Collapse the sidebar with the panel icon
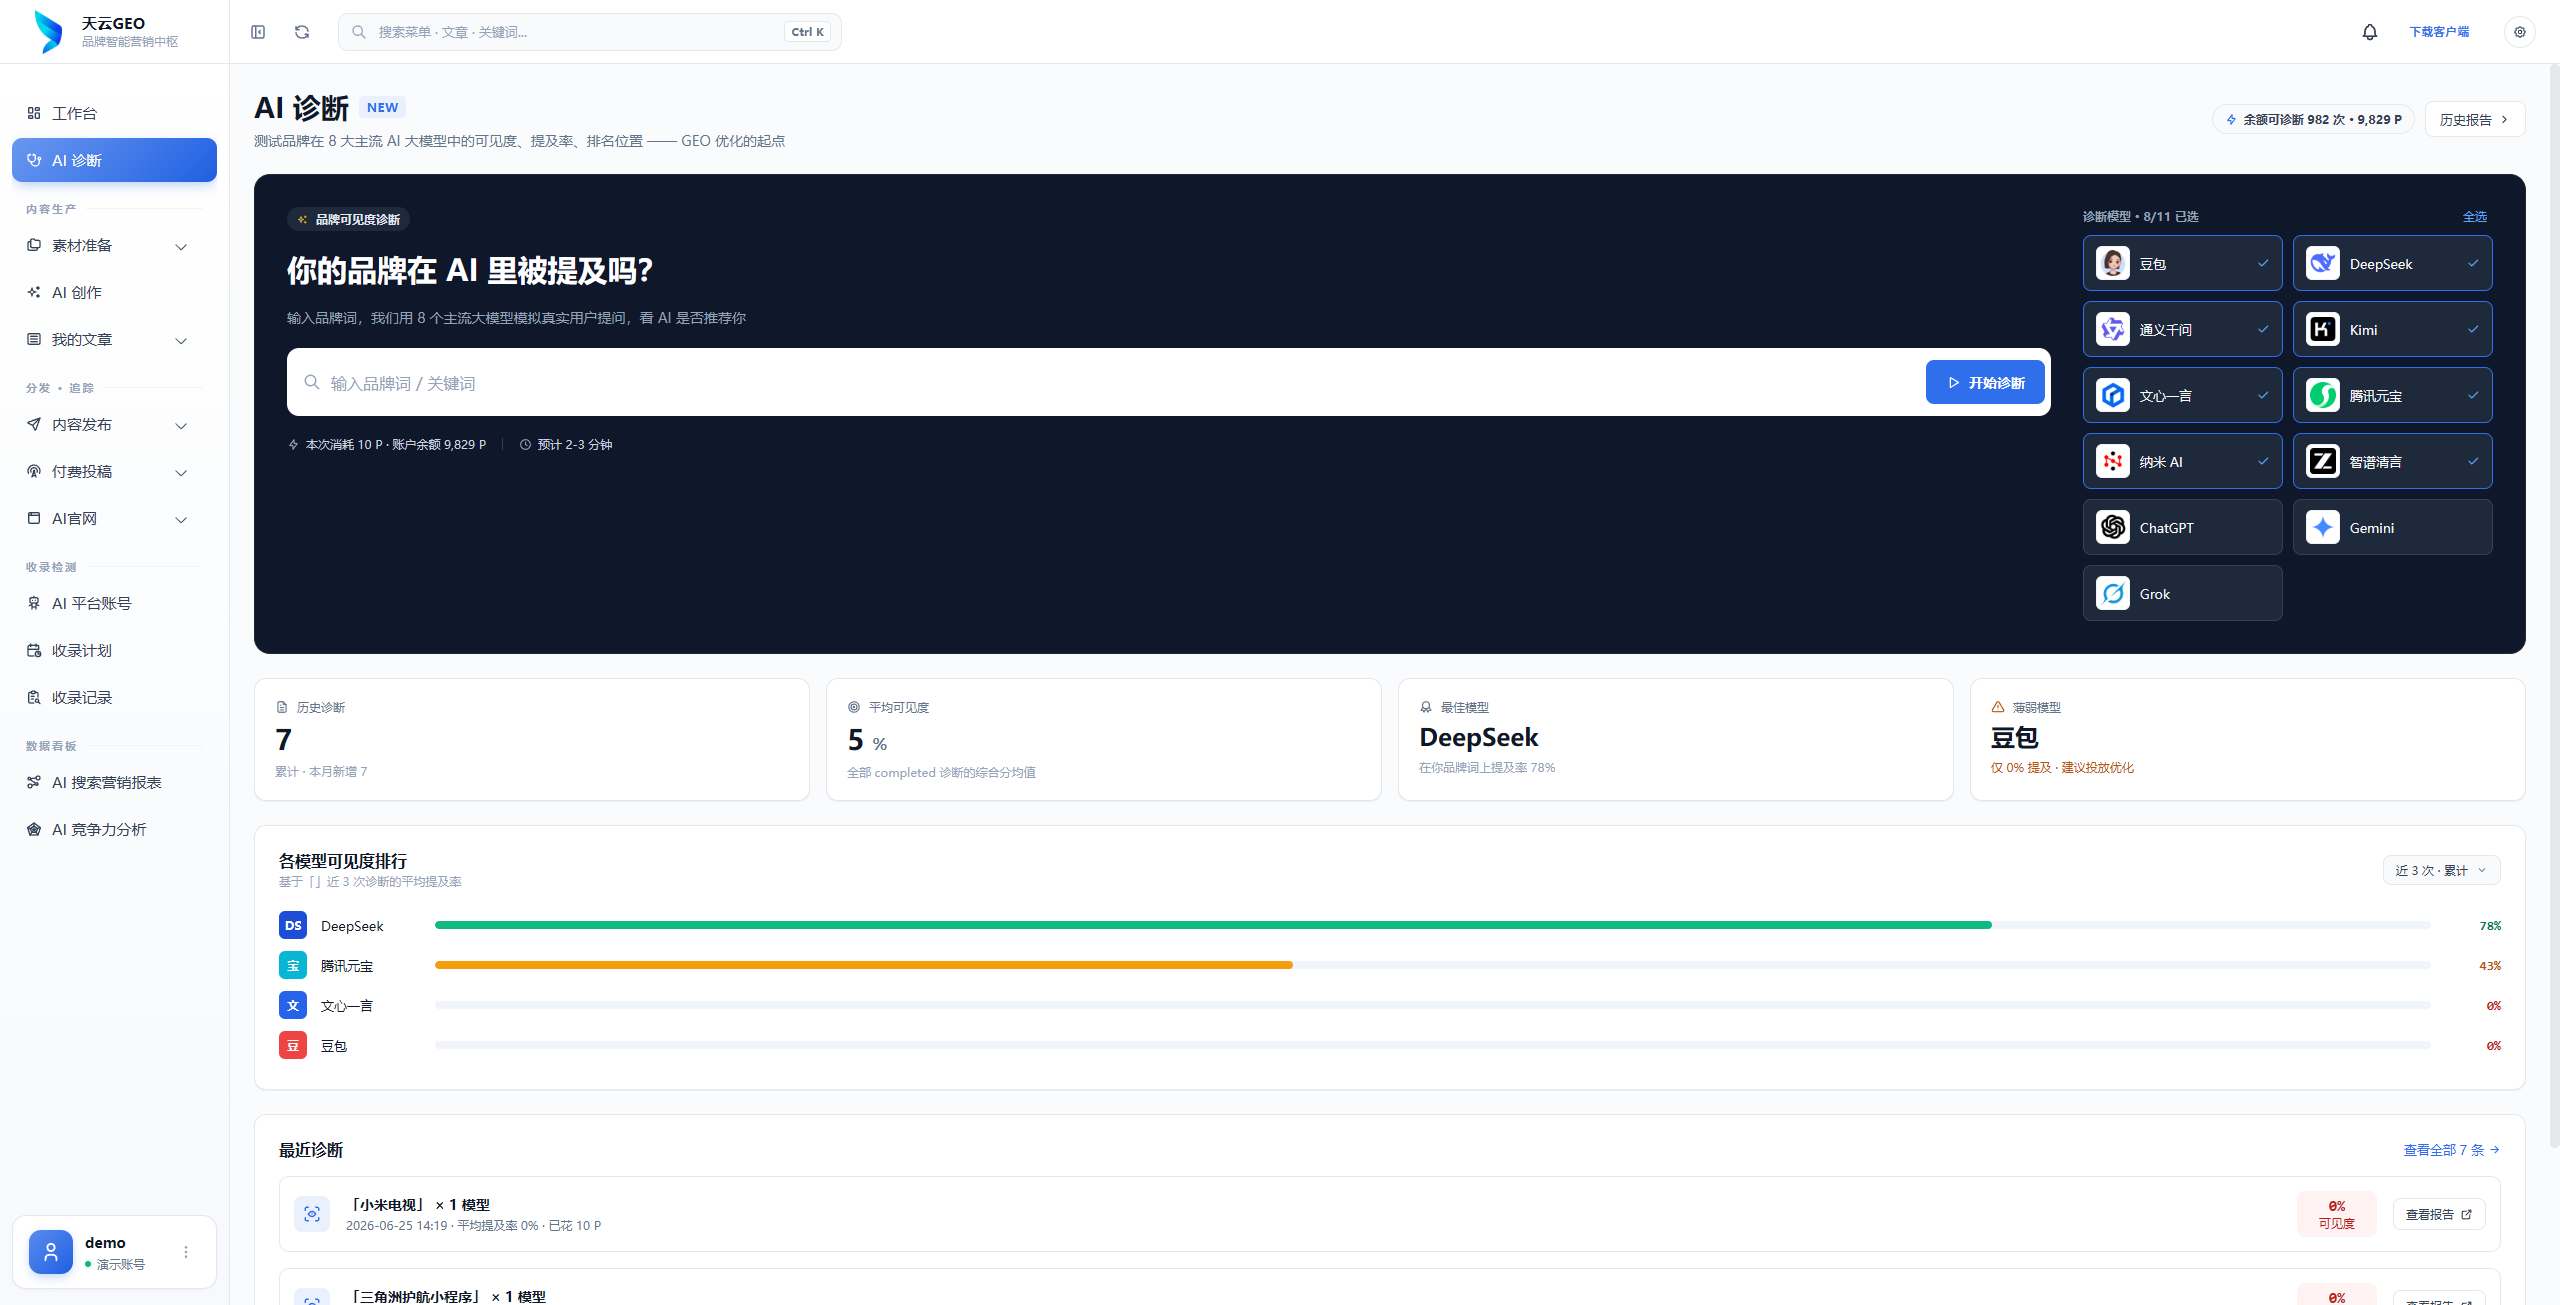 pyautogui.click(x=258, y=32)
